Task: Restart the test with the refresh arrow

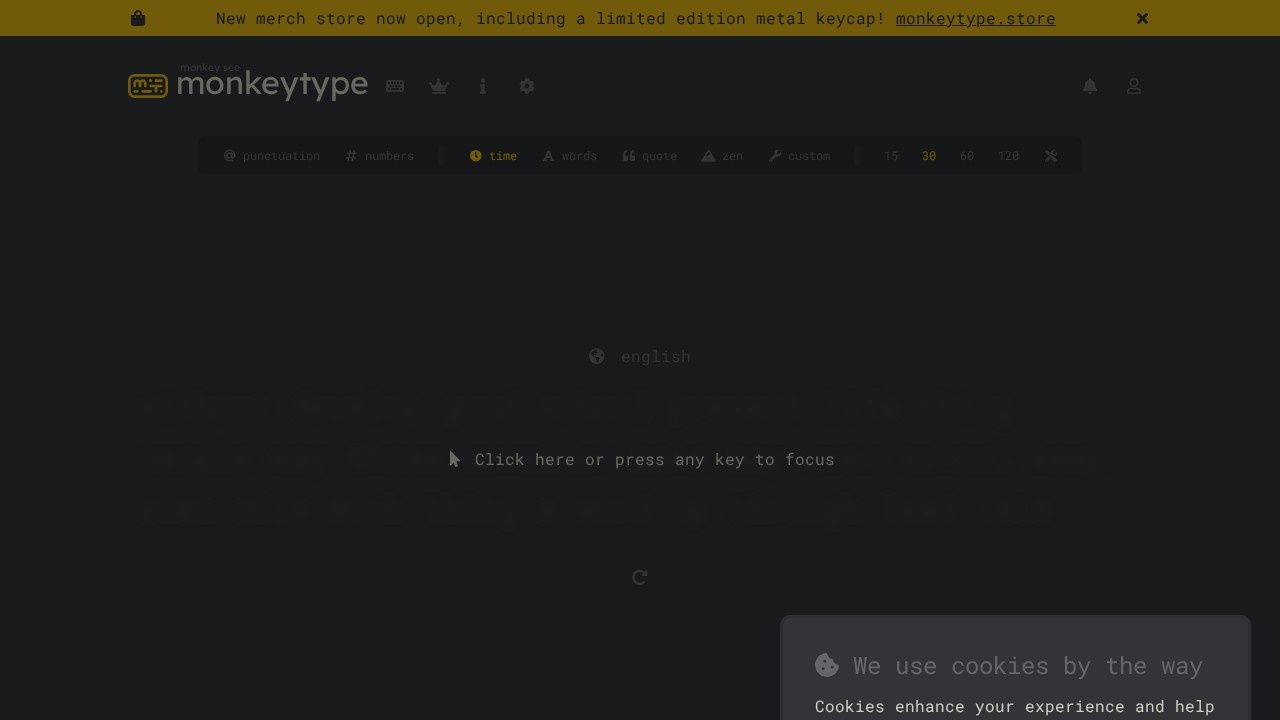Action: [x=639, y=577]
